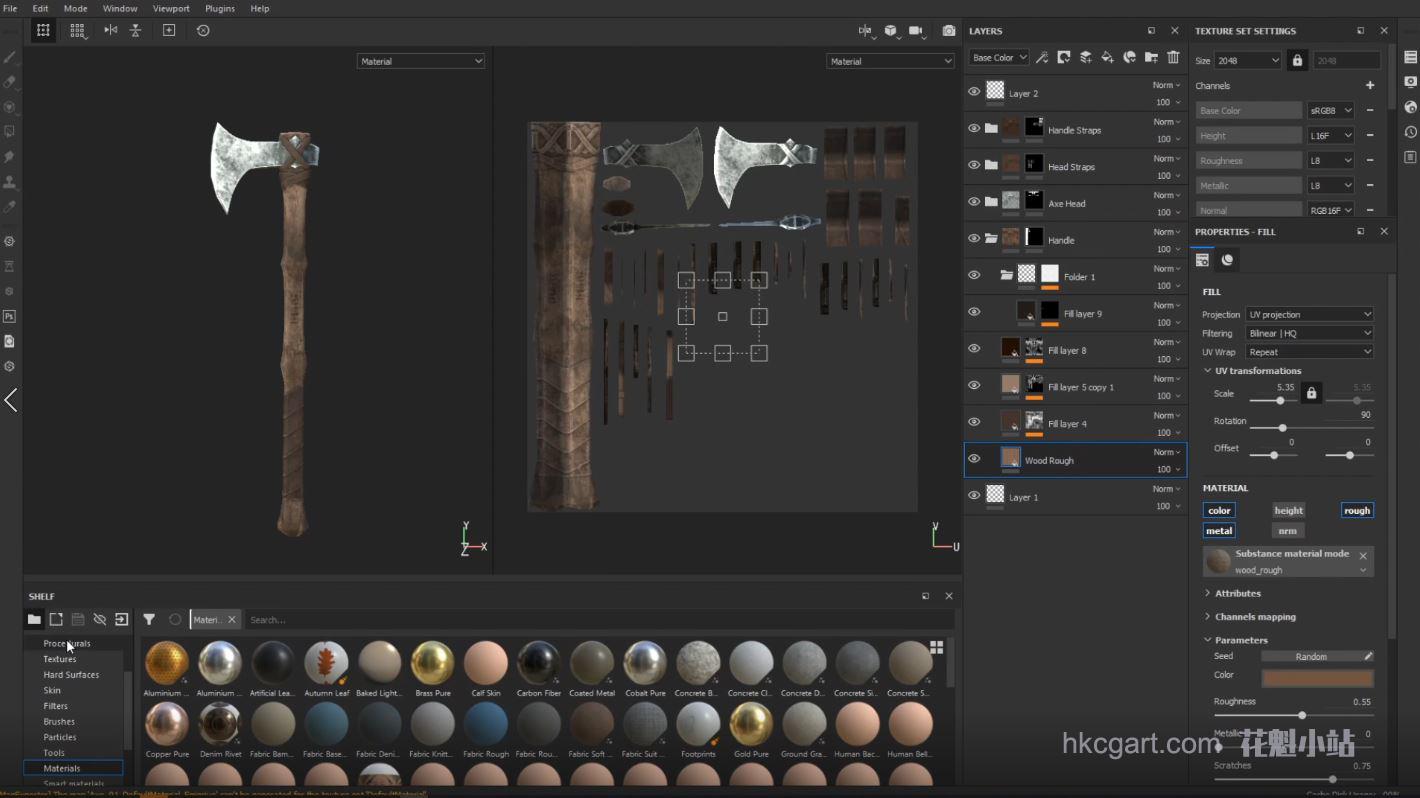
Task: Open the Edit menu
Action: tap(40, 8)
